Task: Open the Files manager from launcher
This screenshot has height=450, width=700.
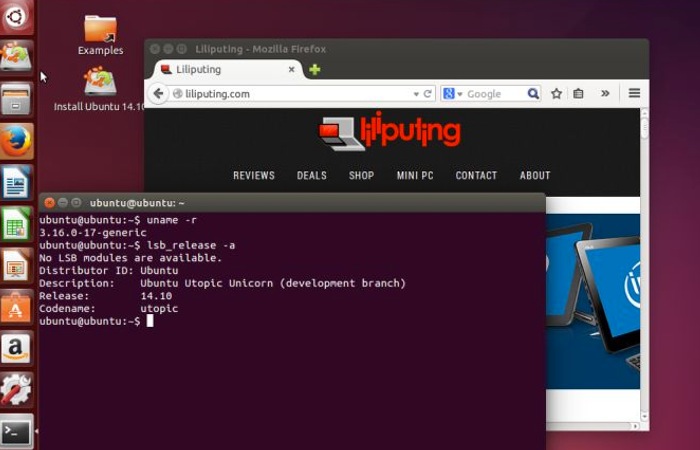Action: 17,99
